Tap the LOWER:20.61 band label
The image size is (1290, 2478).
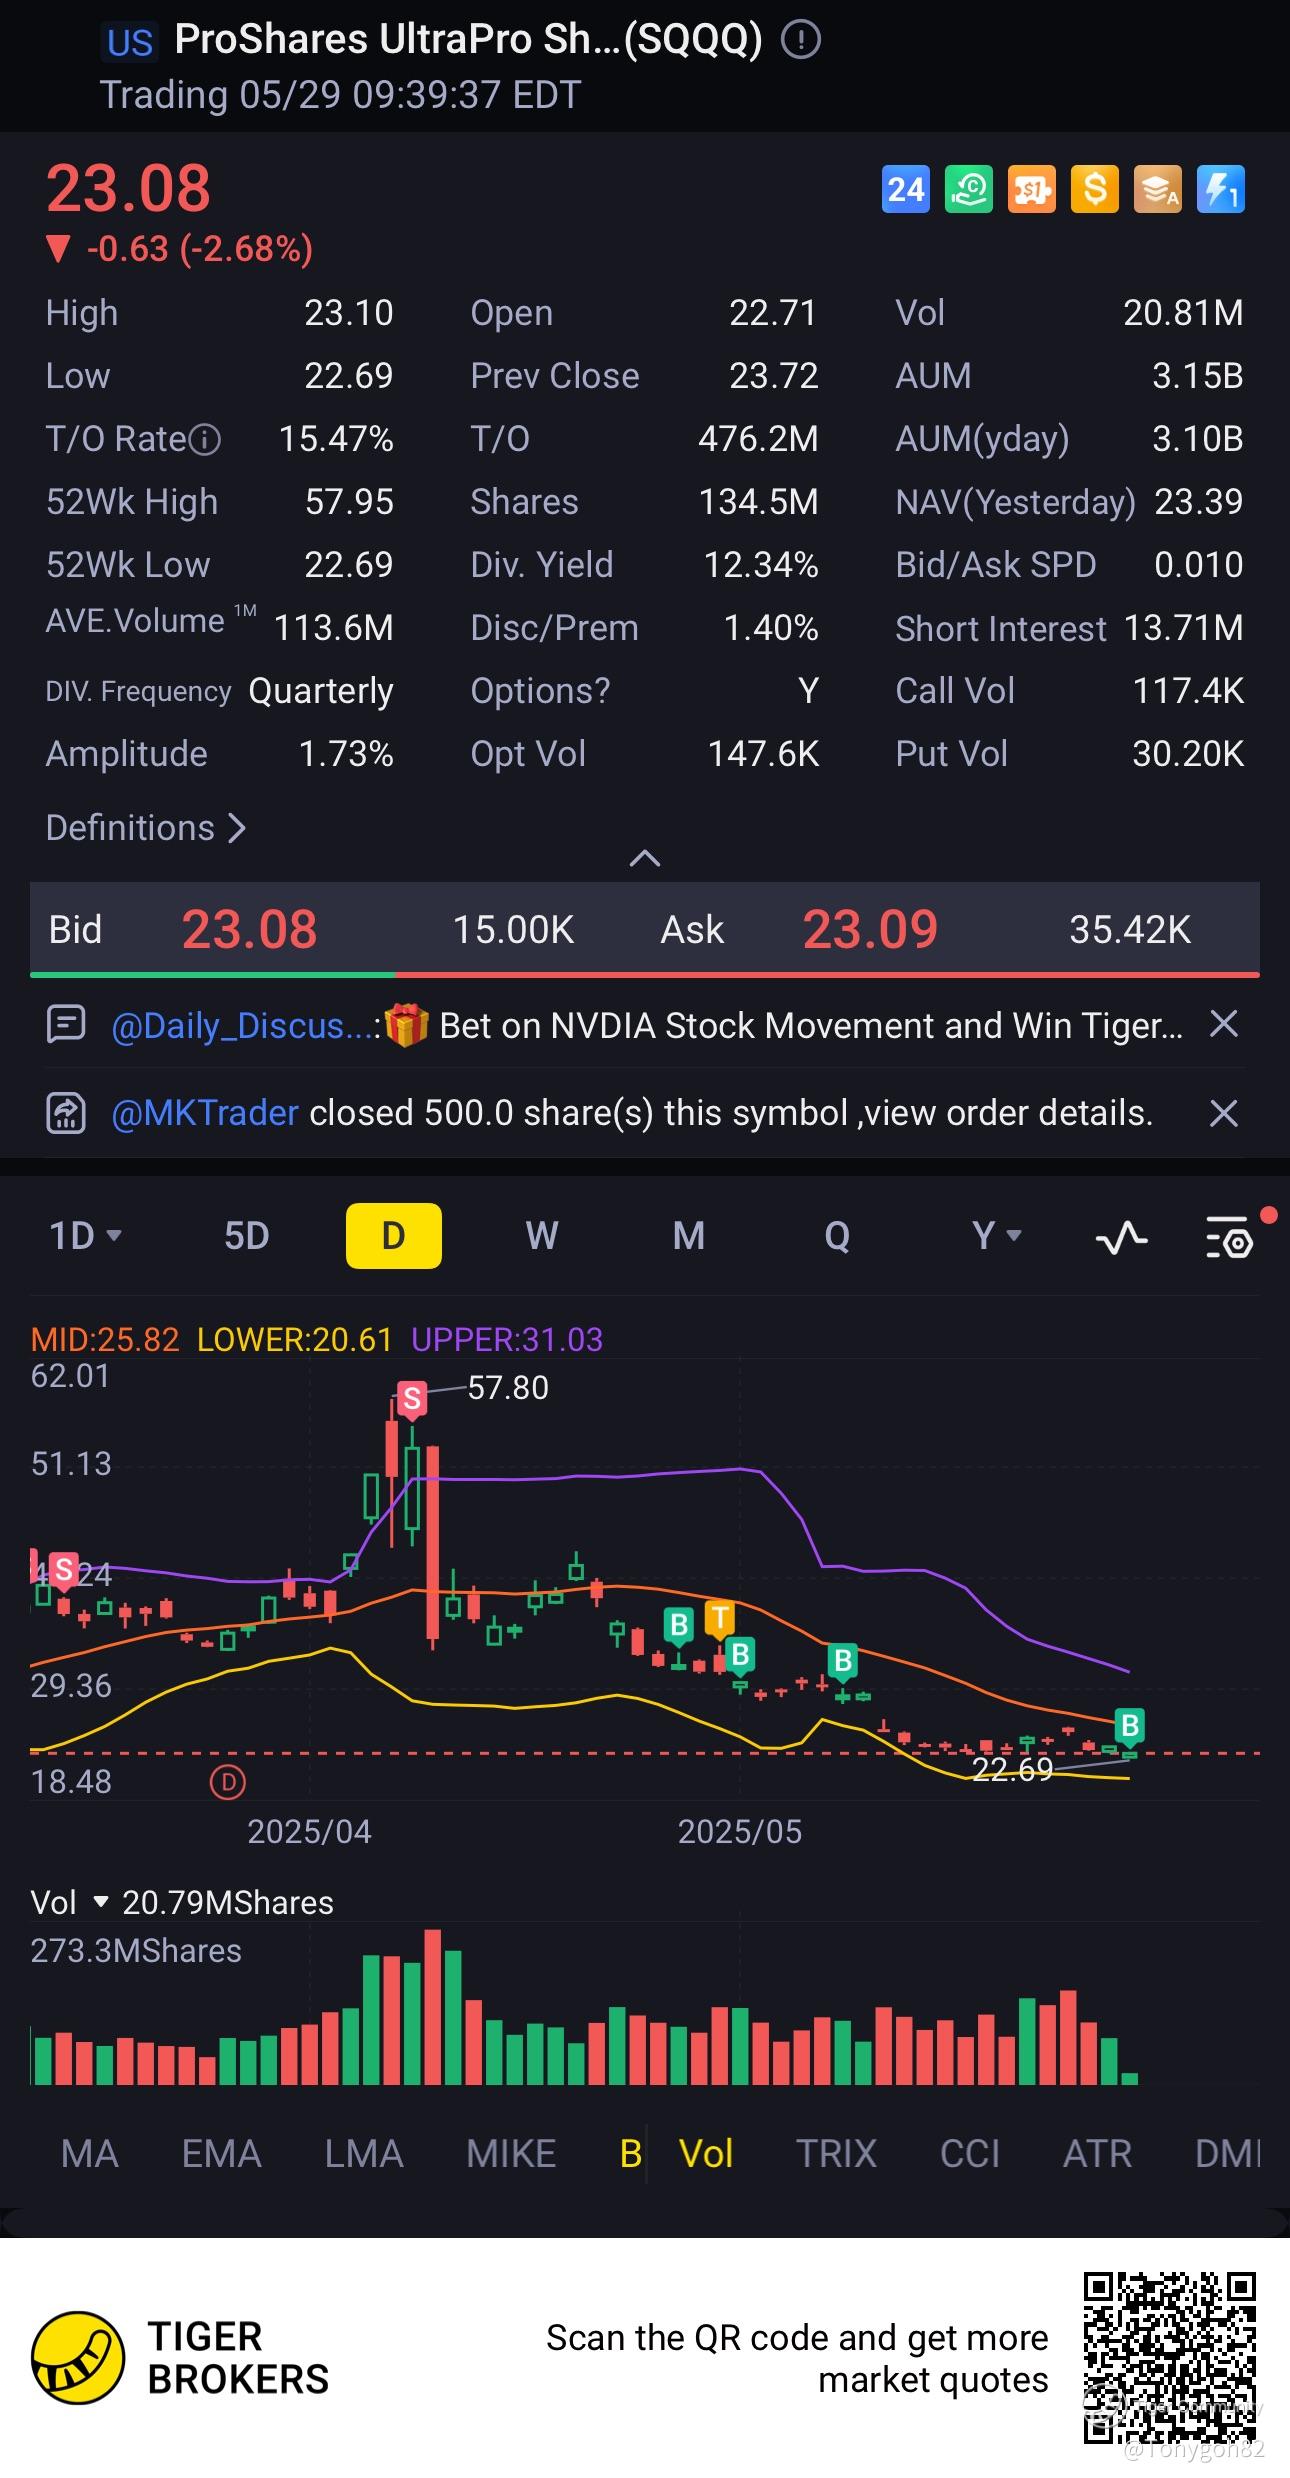click(x=295, y=1339)
